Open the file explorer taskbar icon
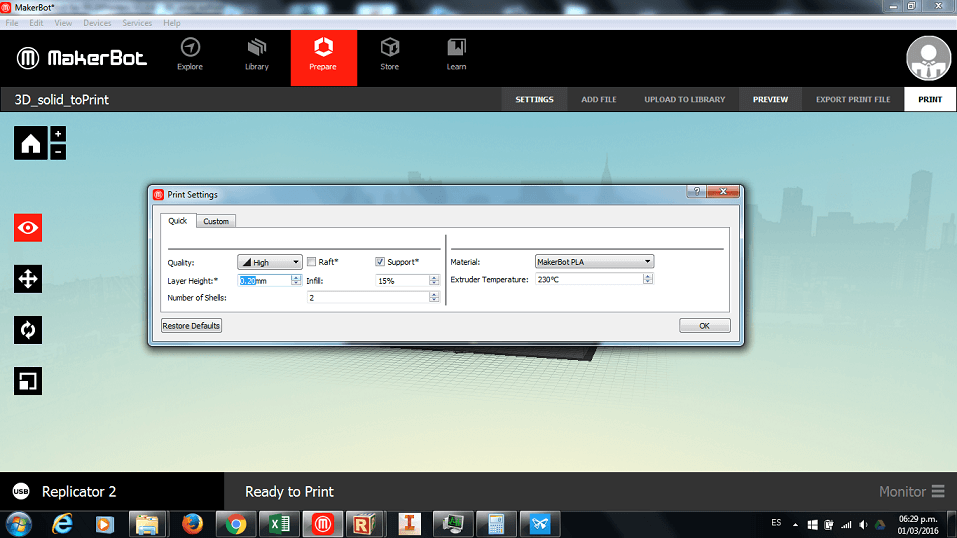 pyautogui.click(x=147, y=524)
